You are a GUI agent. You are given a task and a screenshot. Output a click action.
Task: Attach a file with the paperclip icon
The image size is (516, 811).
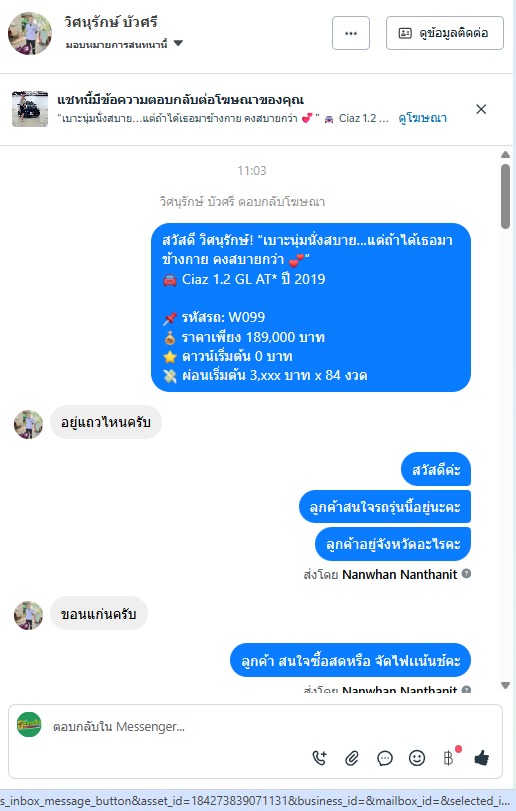coord(352,758)
